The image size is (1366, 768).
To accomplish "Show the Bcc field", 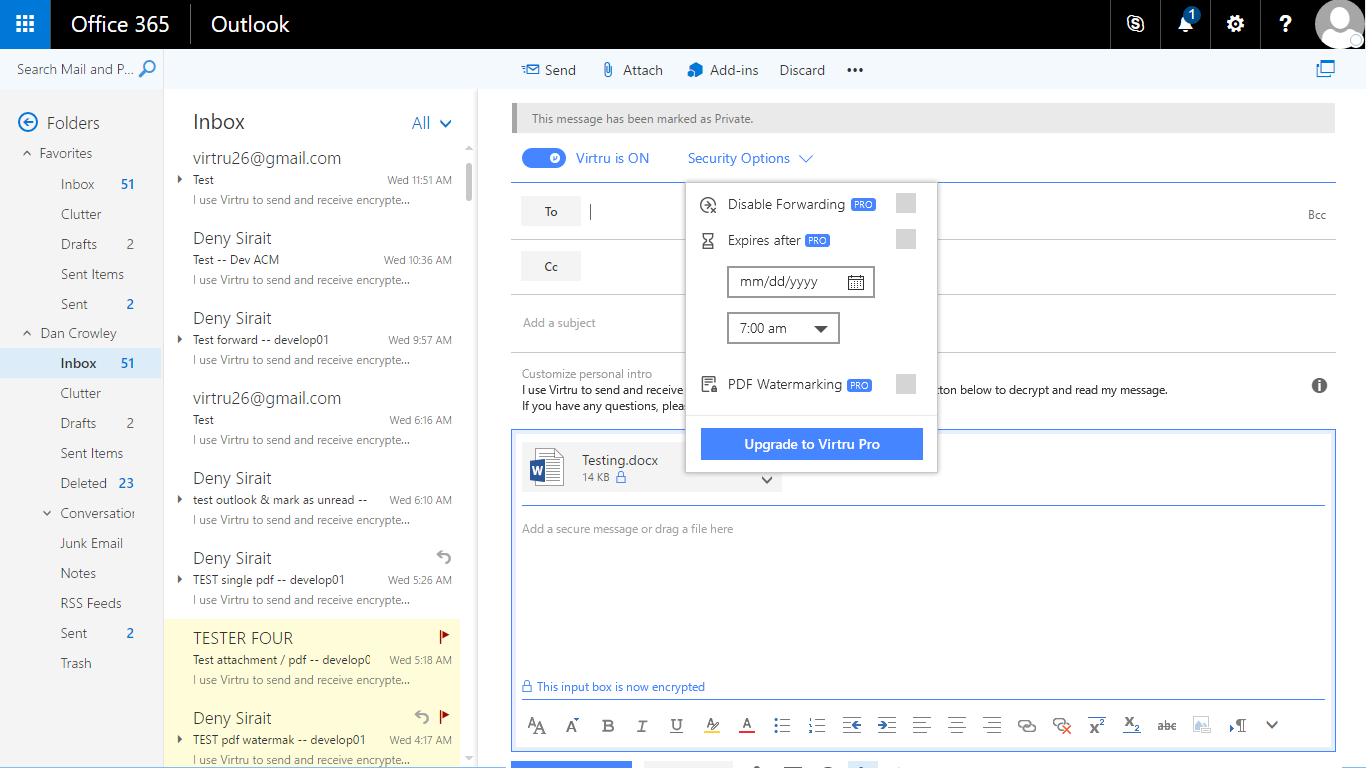I will click(x=1317, y=215).
